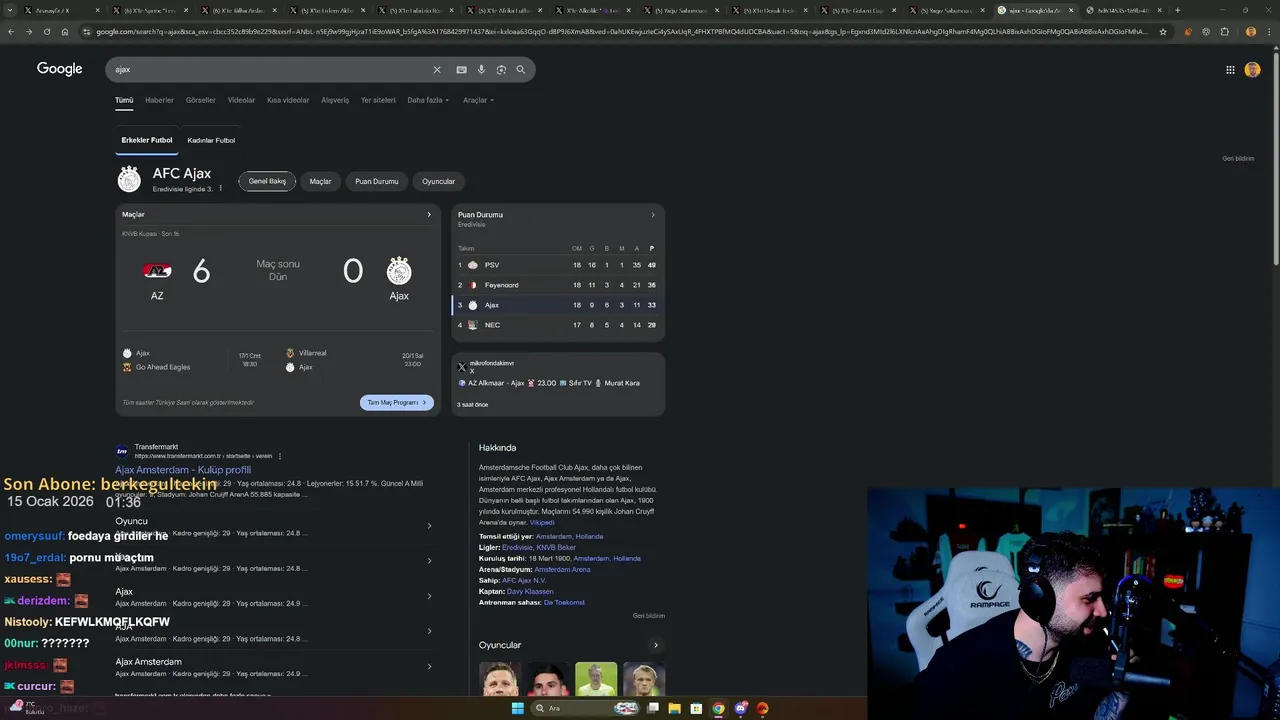1280x720 pixels.
Task: Reload the current page
Action: coord(47,31)
